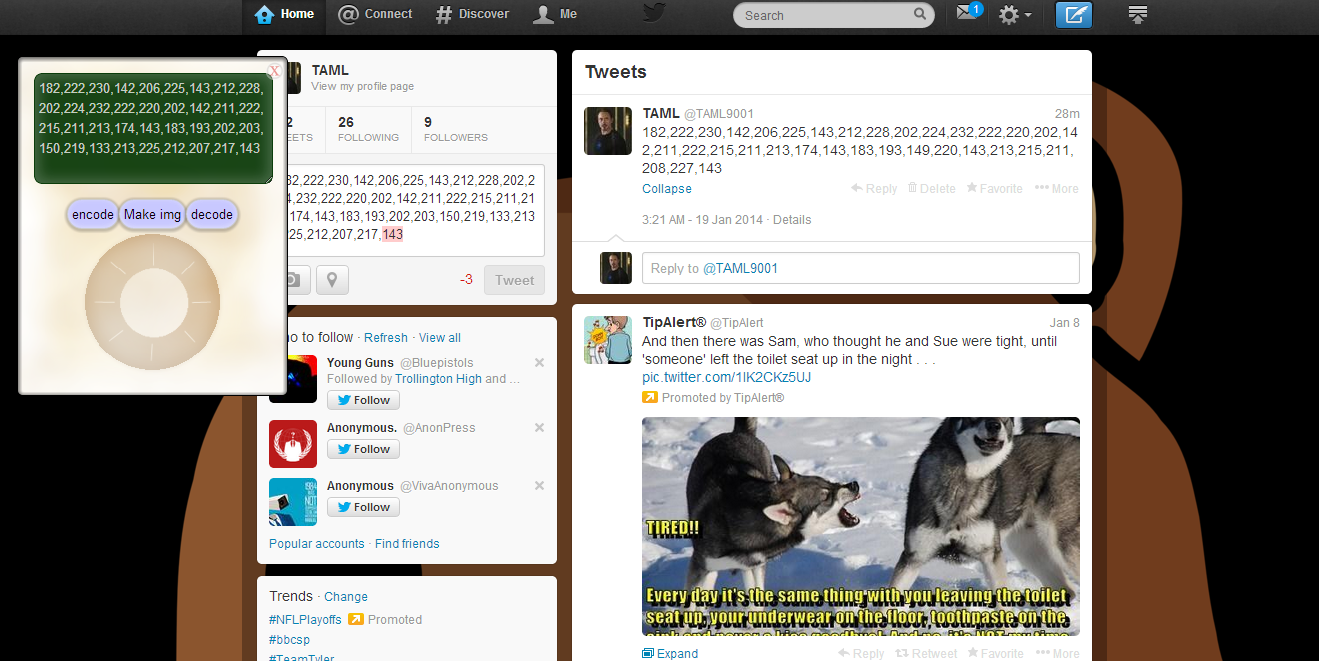1319x661 pixels.
Task: Close the encoder popup with X
Action: coord(274,71)
